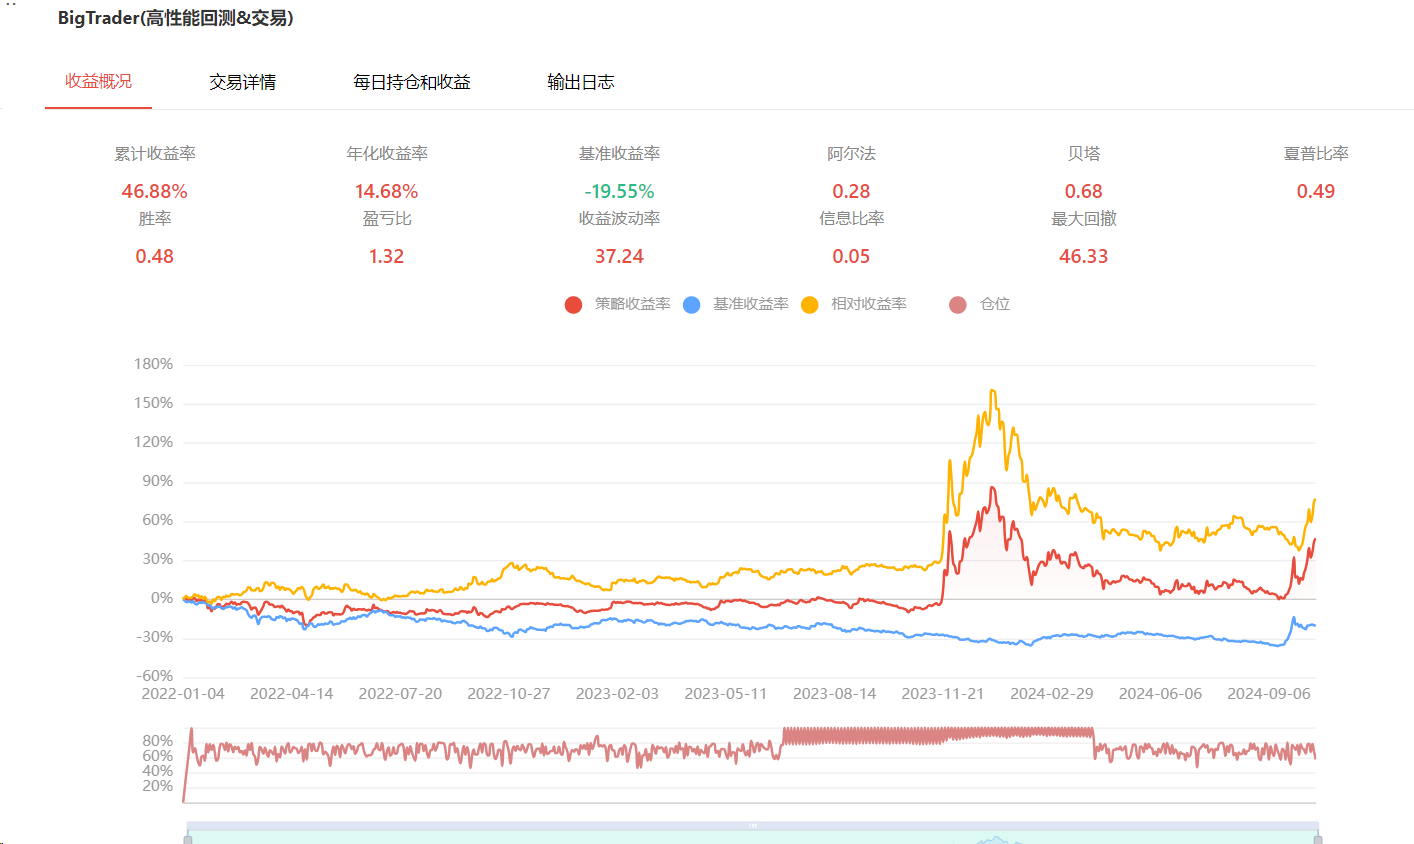Grab the left zoom slider handle

click(187, 839)
